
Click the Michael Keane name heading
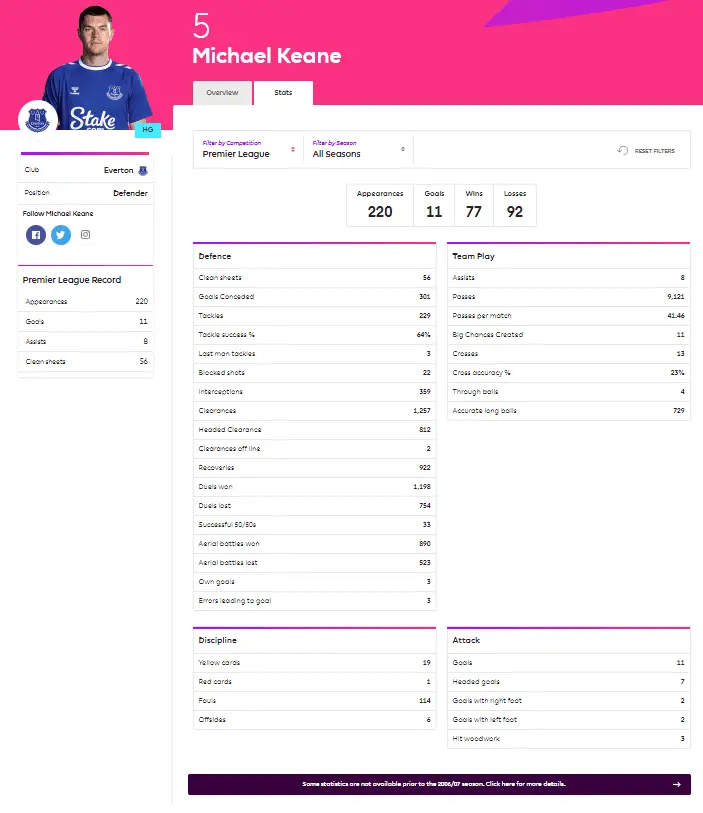coord(266,56)
